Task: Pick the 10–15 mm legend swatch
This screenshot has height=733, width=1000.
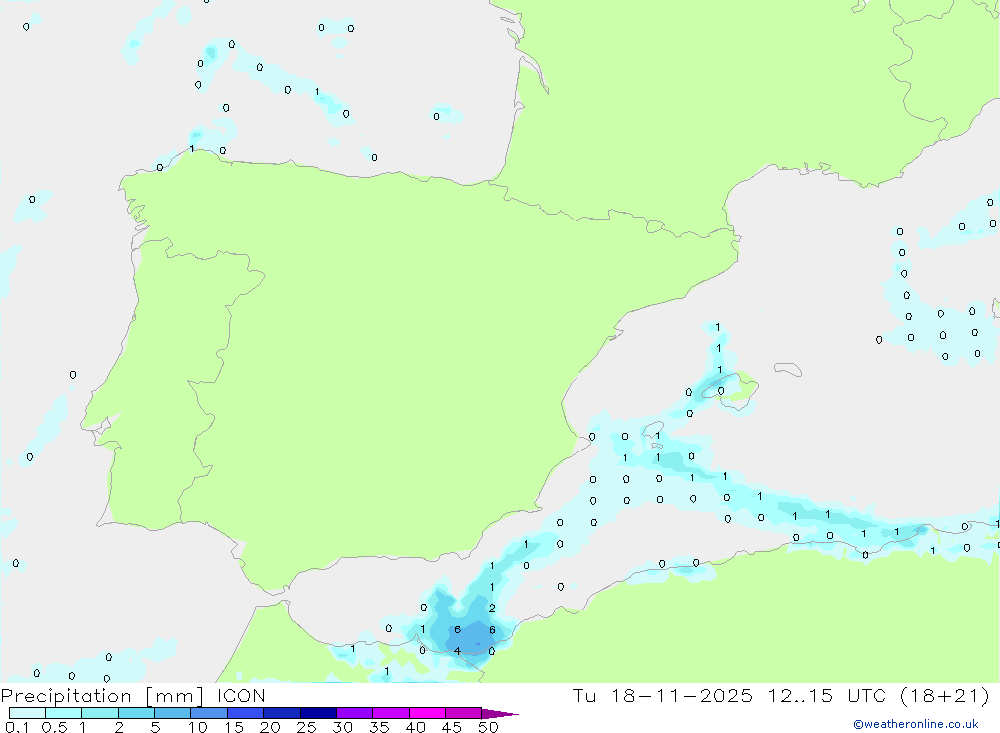Action: tap(209, 713)
